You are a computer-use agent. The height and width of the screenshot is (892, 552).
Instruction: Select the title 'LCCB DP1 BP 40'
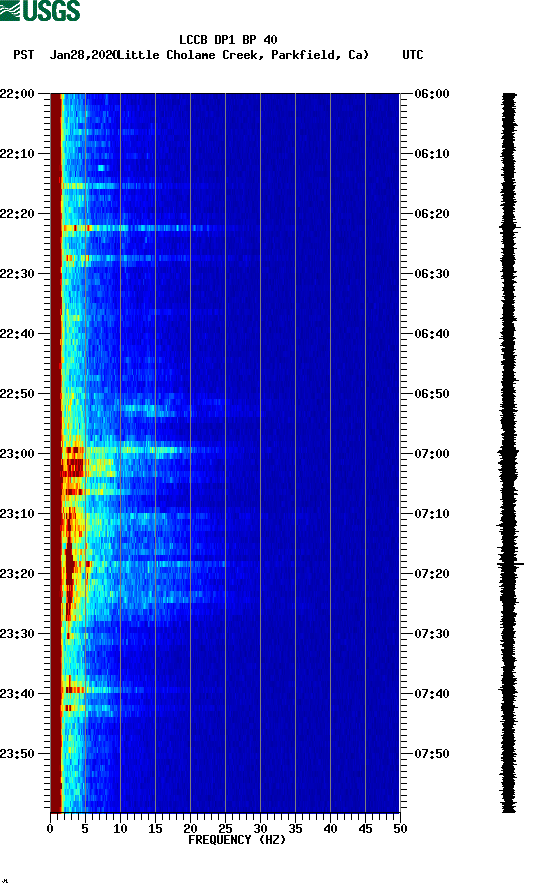228,40
